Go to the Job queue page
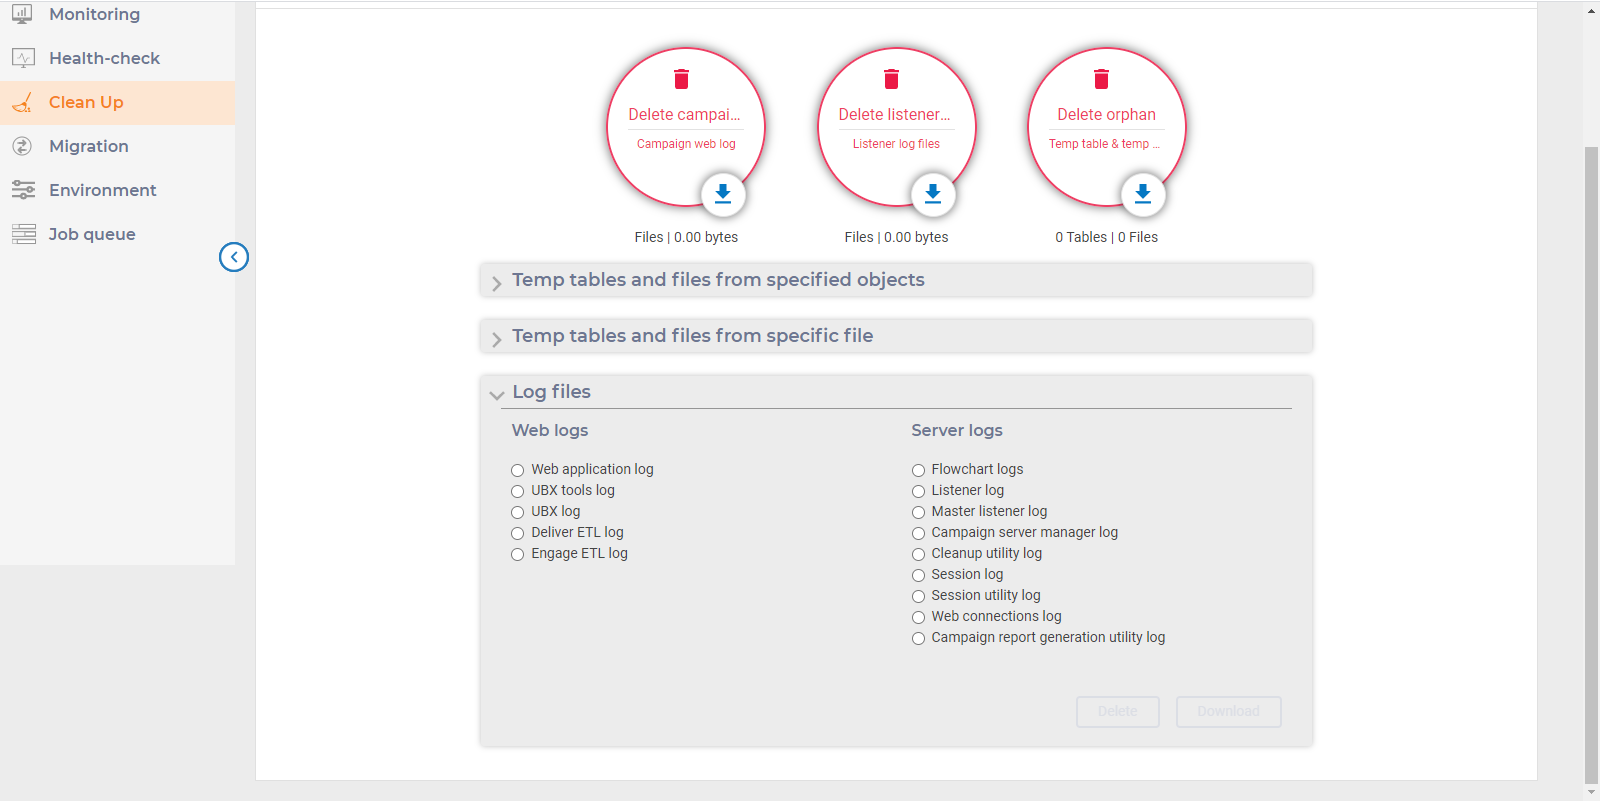The height and width of the screenshot is (801, 1600). [92, 234]
